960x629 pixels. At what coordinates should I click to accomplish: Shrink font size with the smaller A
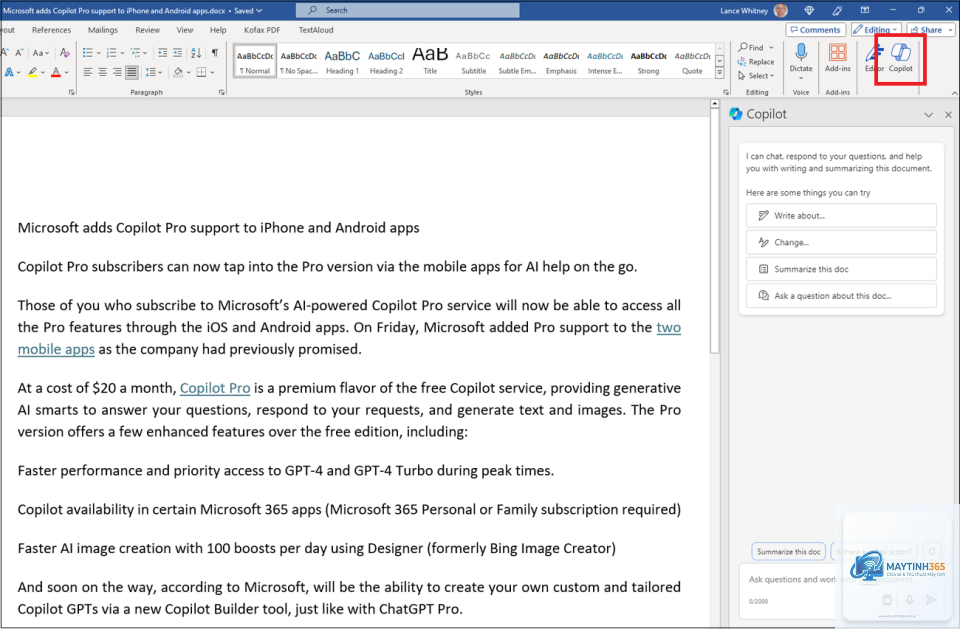coord(19,53)
